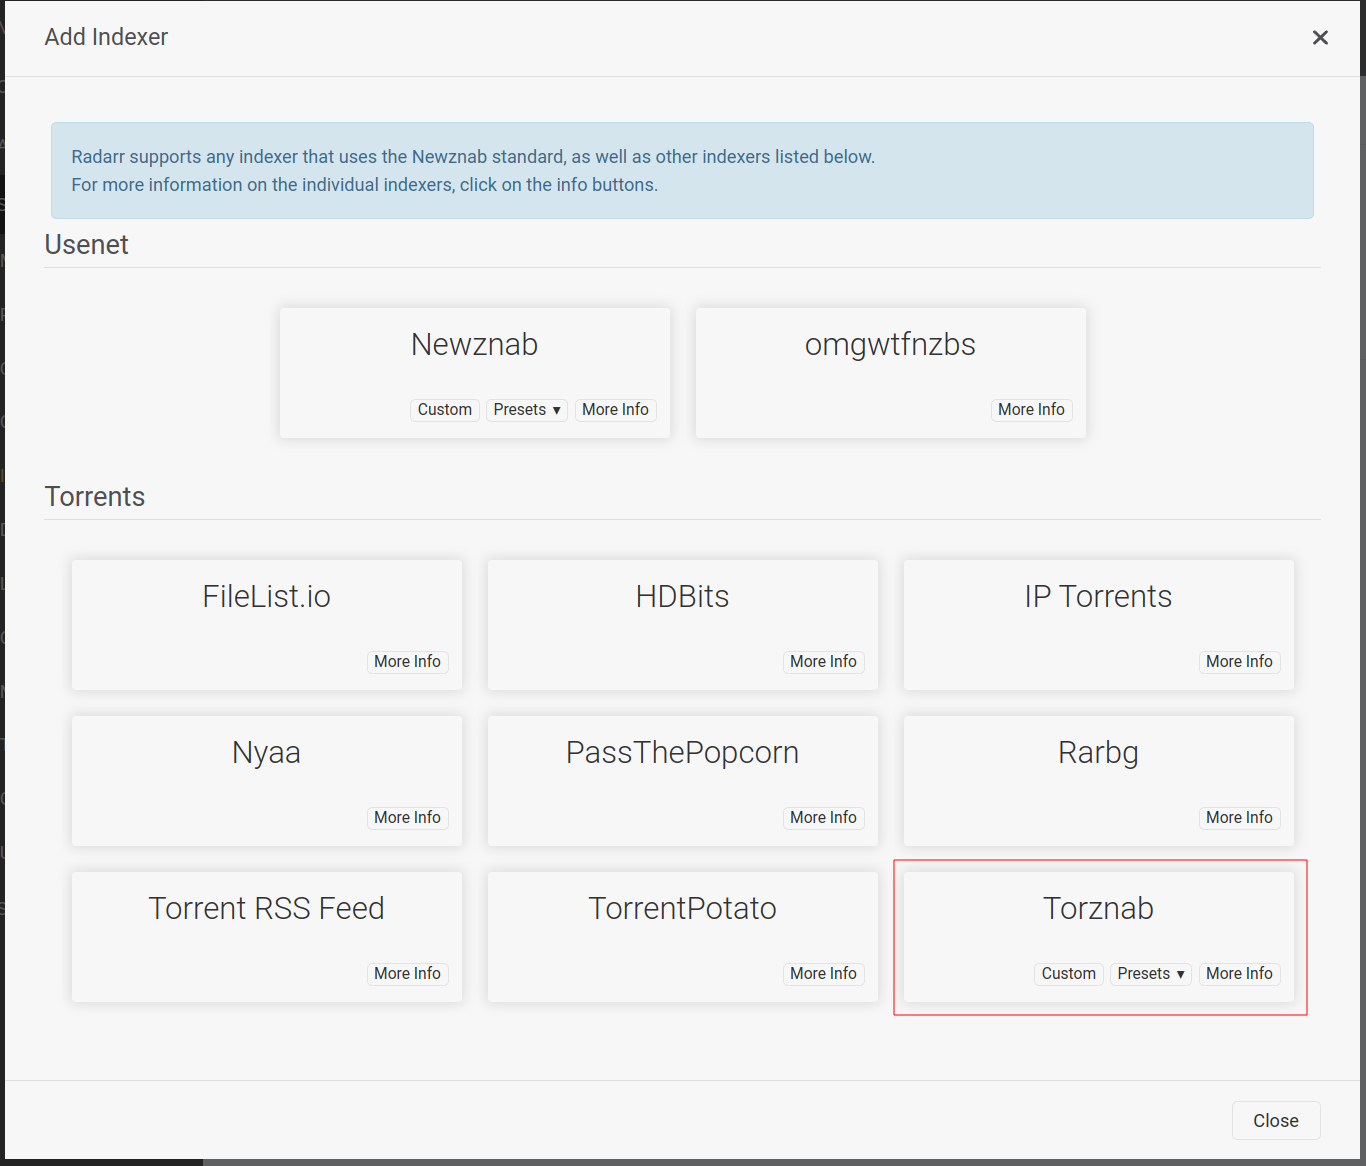Image resolution: width=1366 pixels, height=1166 pixels.
Task: Choose the IP Torrents indexer card
Action: tap(1099, 625)
